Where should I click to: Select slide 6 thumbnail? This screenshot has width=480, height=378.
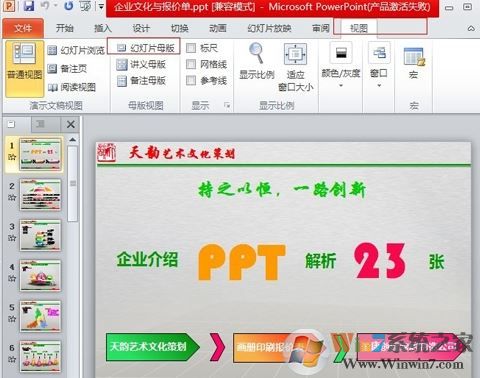click(x=40, y=356)
